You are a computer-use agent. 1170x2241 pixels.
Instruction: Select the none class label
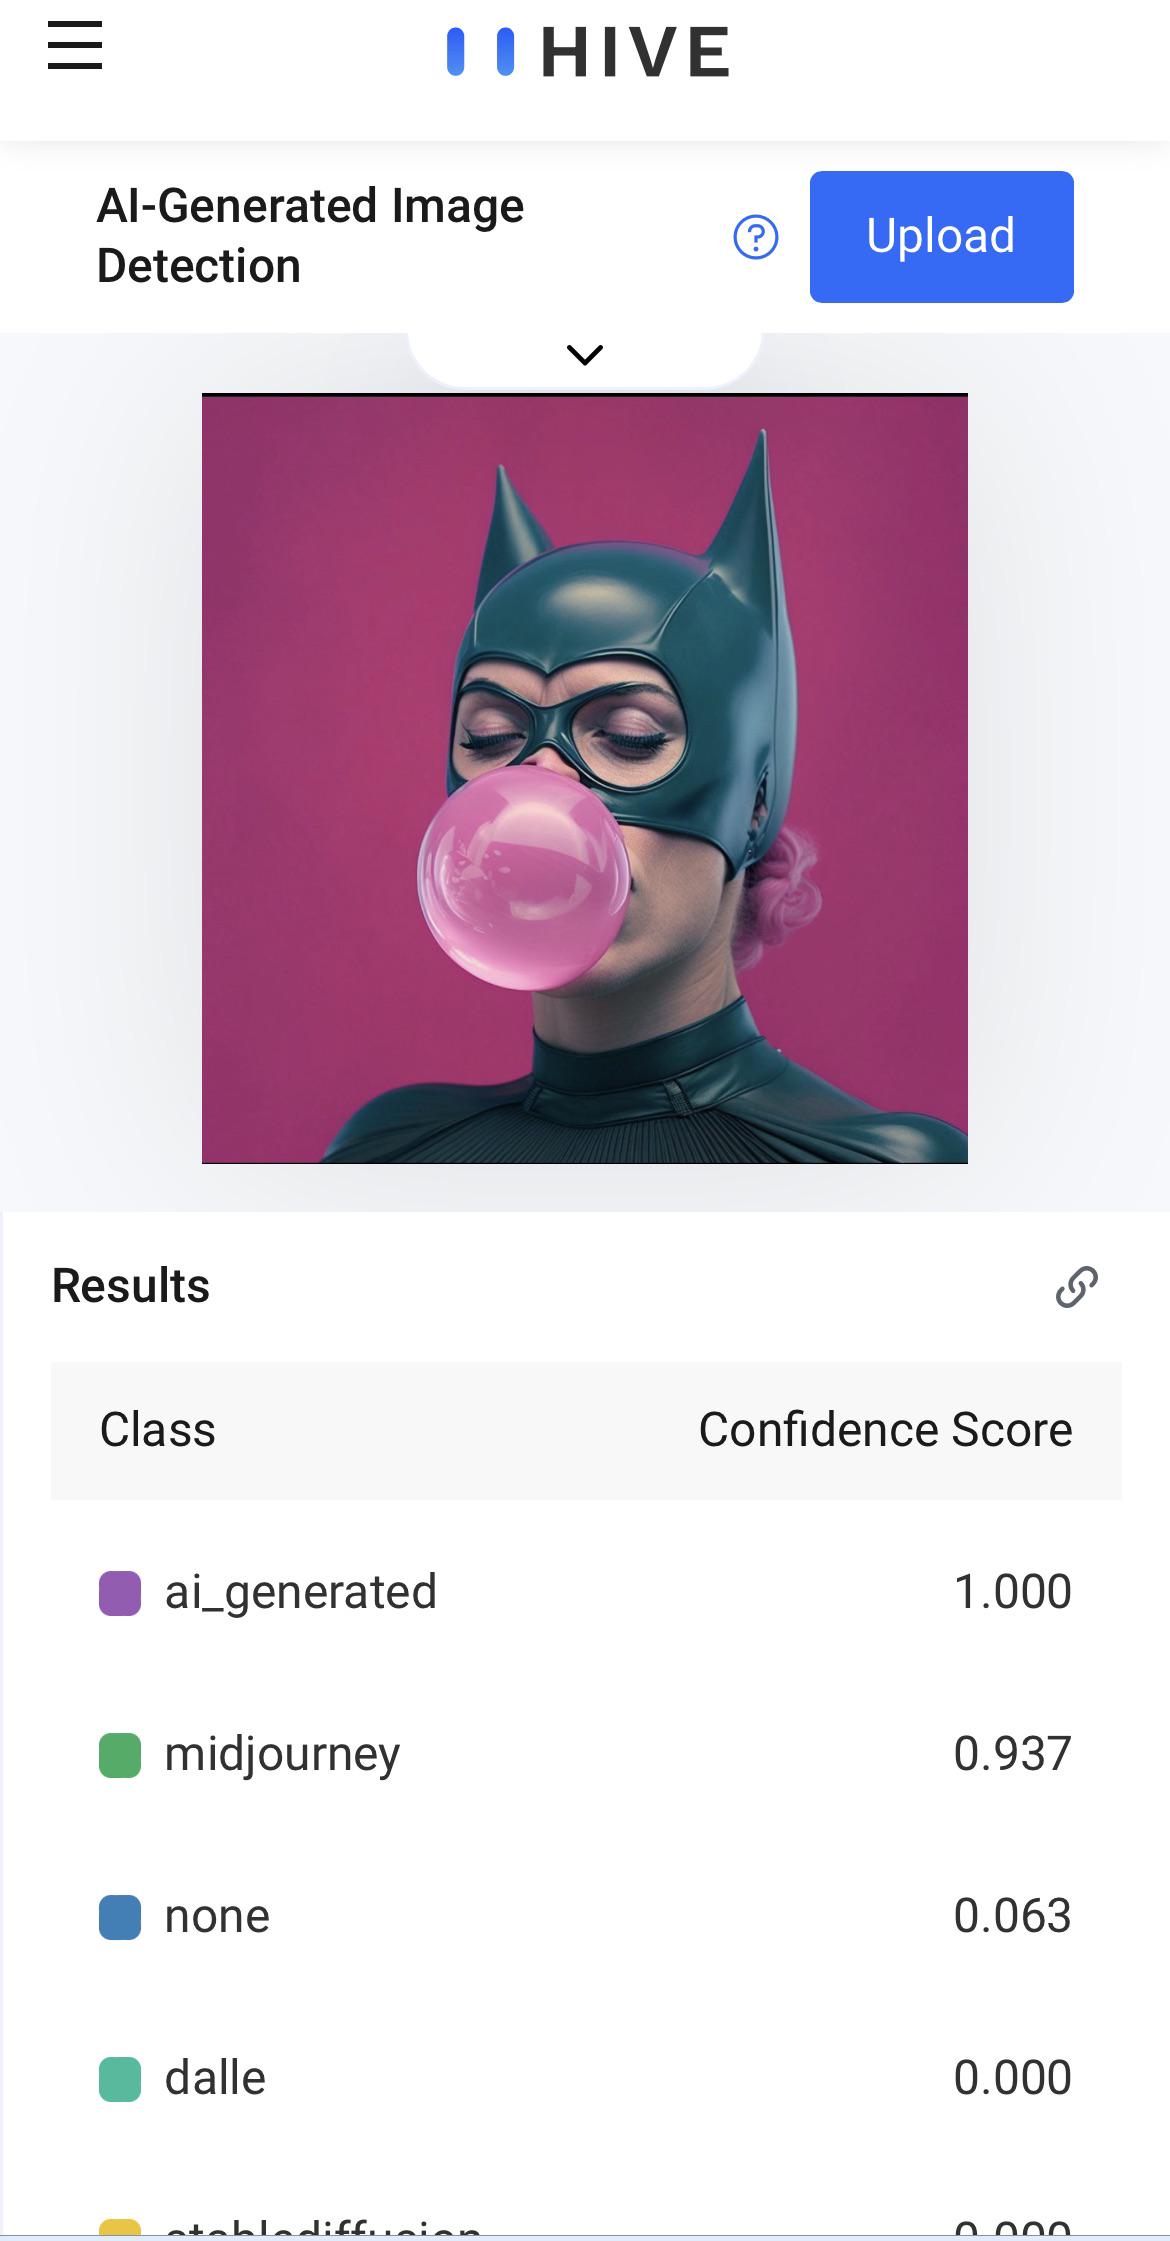[x=217, y=1918]
